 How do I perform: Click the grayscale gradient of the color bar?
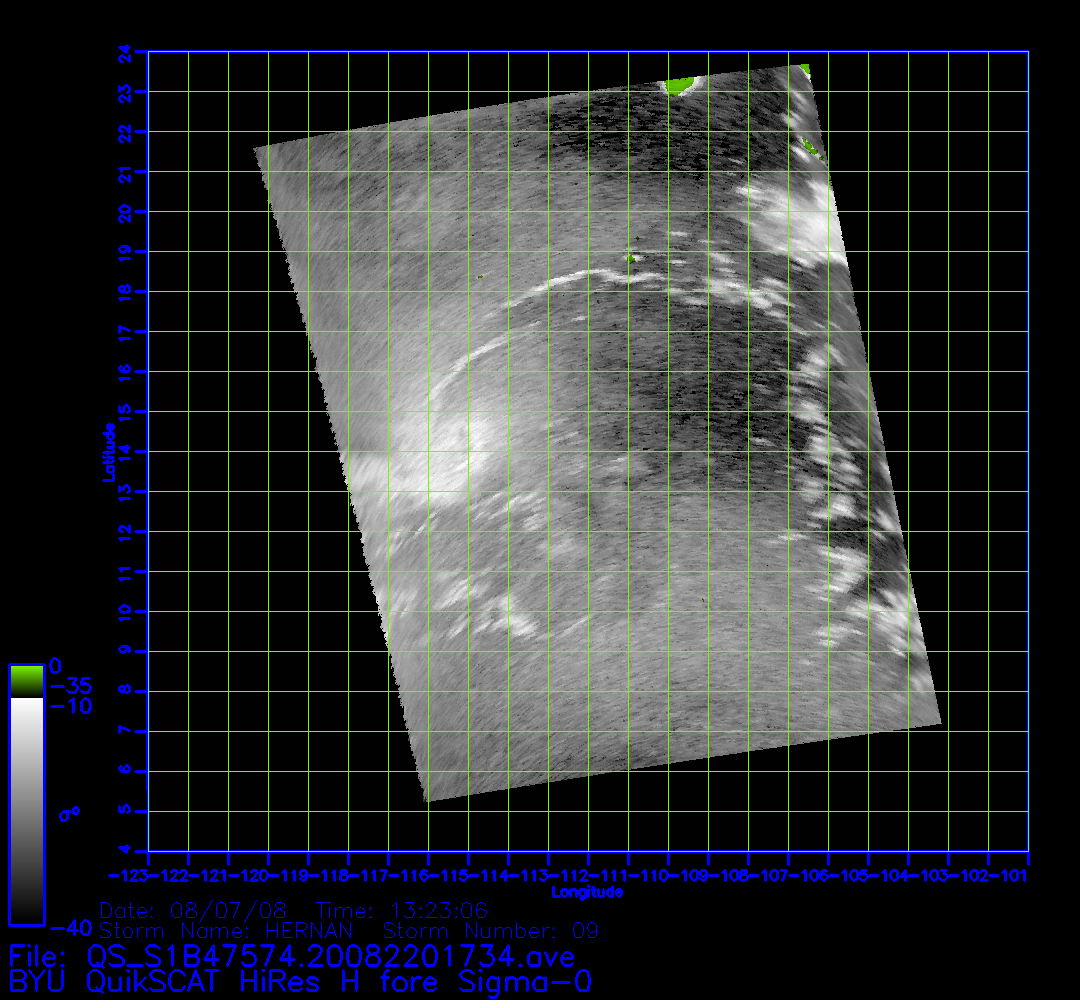tap(26, 810)
